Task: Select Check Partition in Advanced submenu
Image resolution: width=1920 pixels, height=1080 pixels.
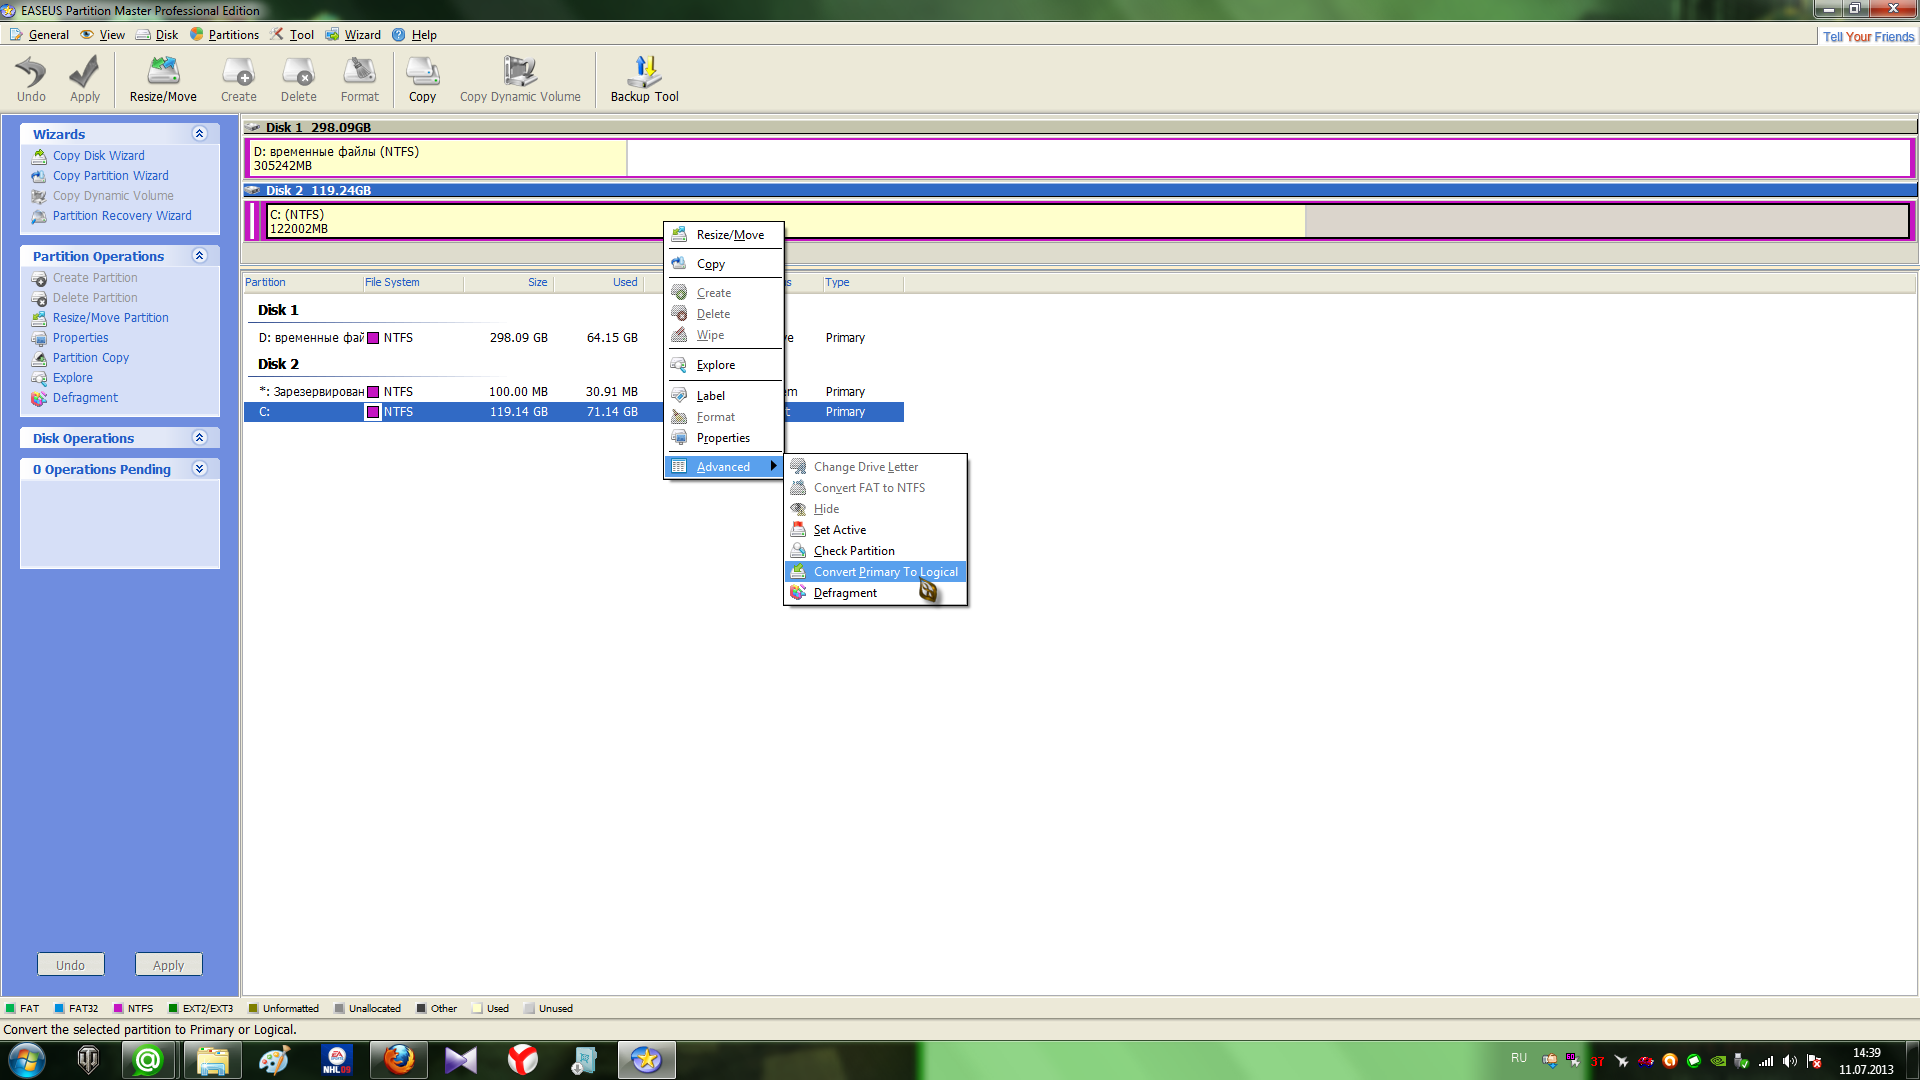Action: pyautogui.click(x=875, y=551)
